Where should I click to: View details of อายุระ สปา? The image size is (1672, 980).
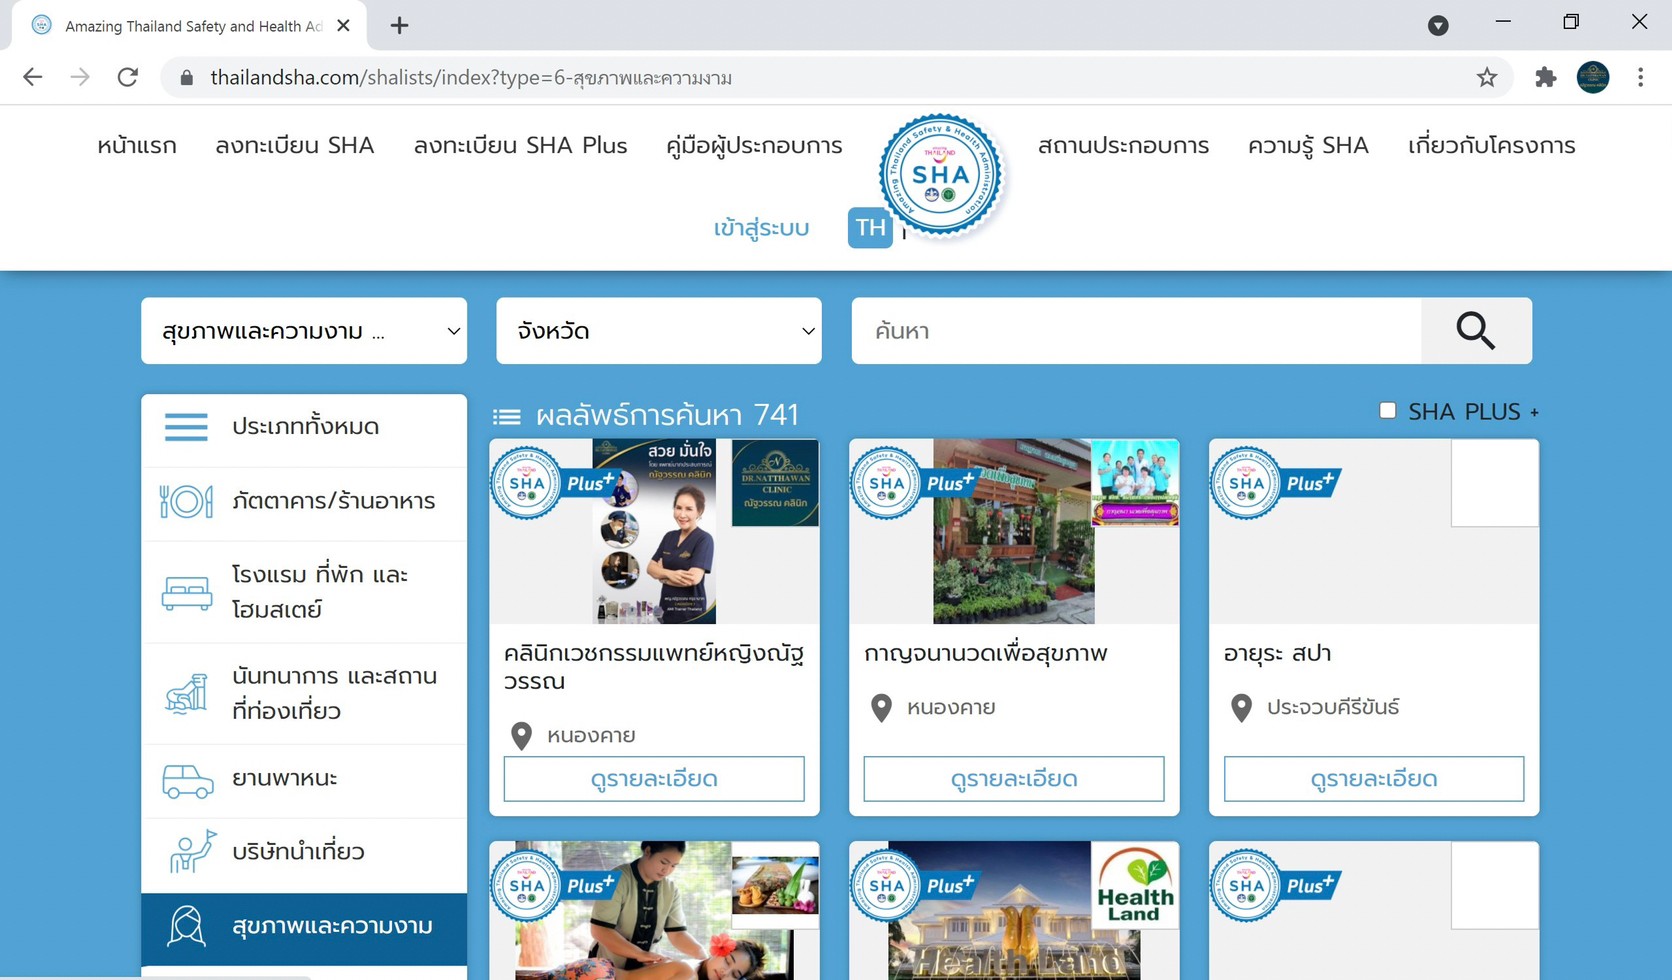[1374, 778]
